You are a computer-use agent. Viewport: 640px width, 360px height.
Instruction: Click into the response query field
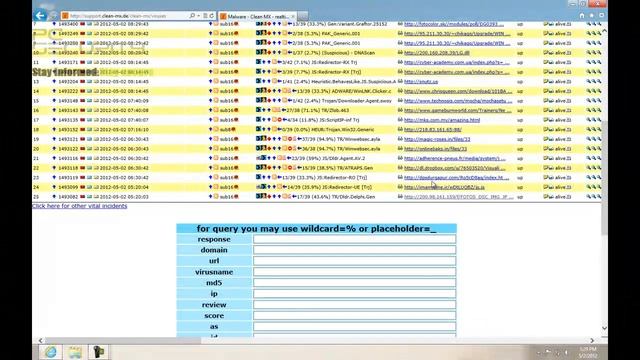(x=354, y=239)
